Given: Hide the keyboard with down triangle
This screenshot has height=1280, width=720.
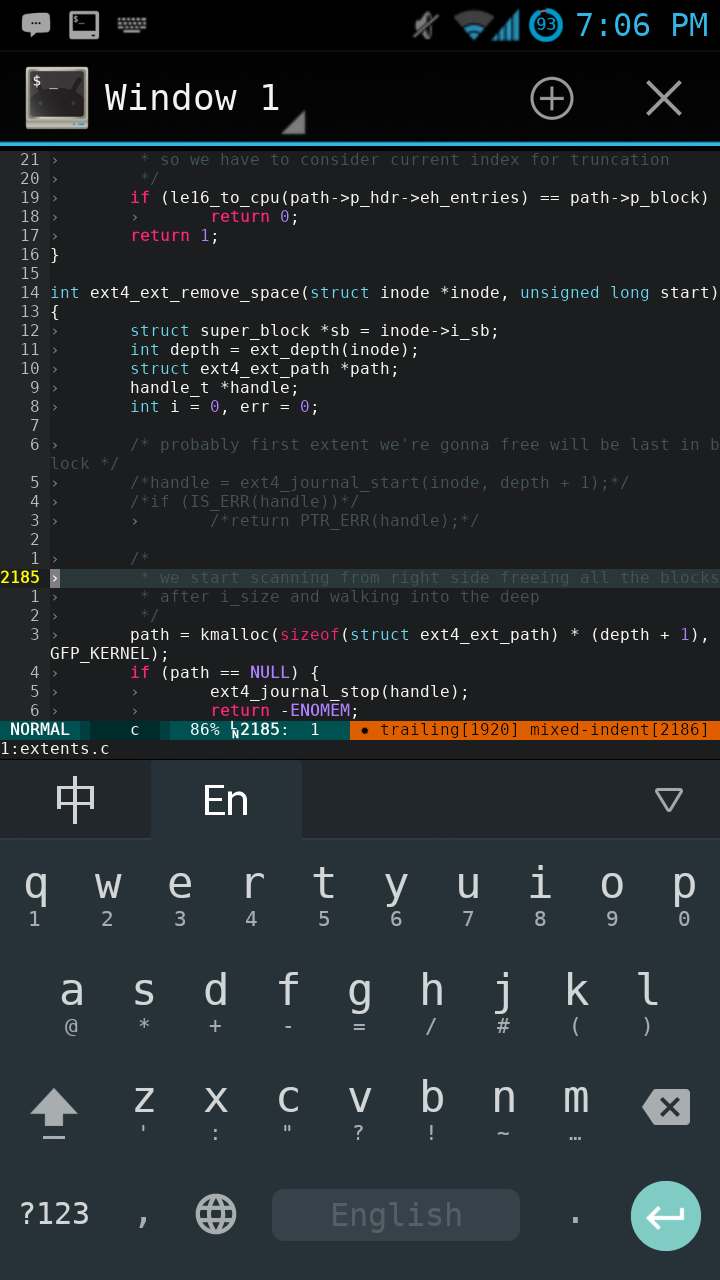Looking at the screenshot, I should [x=668, y=800].
